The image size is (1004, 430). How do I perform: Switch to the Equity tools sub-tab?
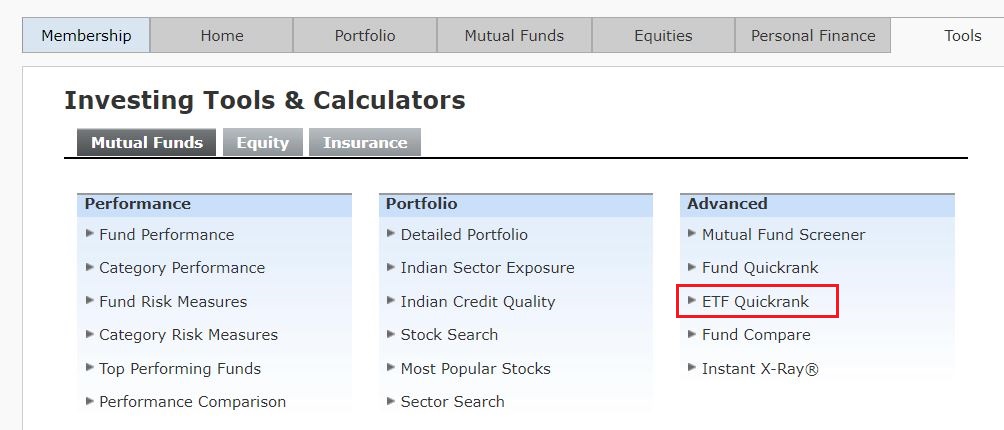(x=263, y=143)
